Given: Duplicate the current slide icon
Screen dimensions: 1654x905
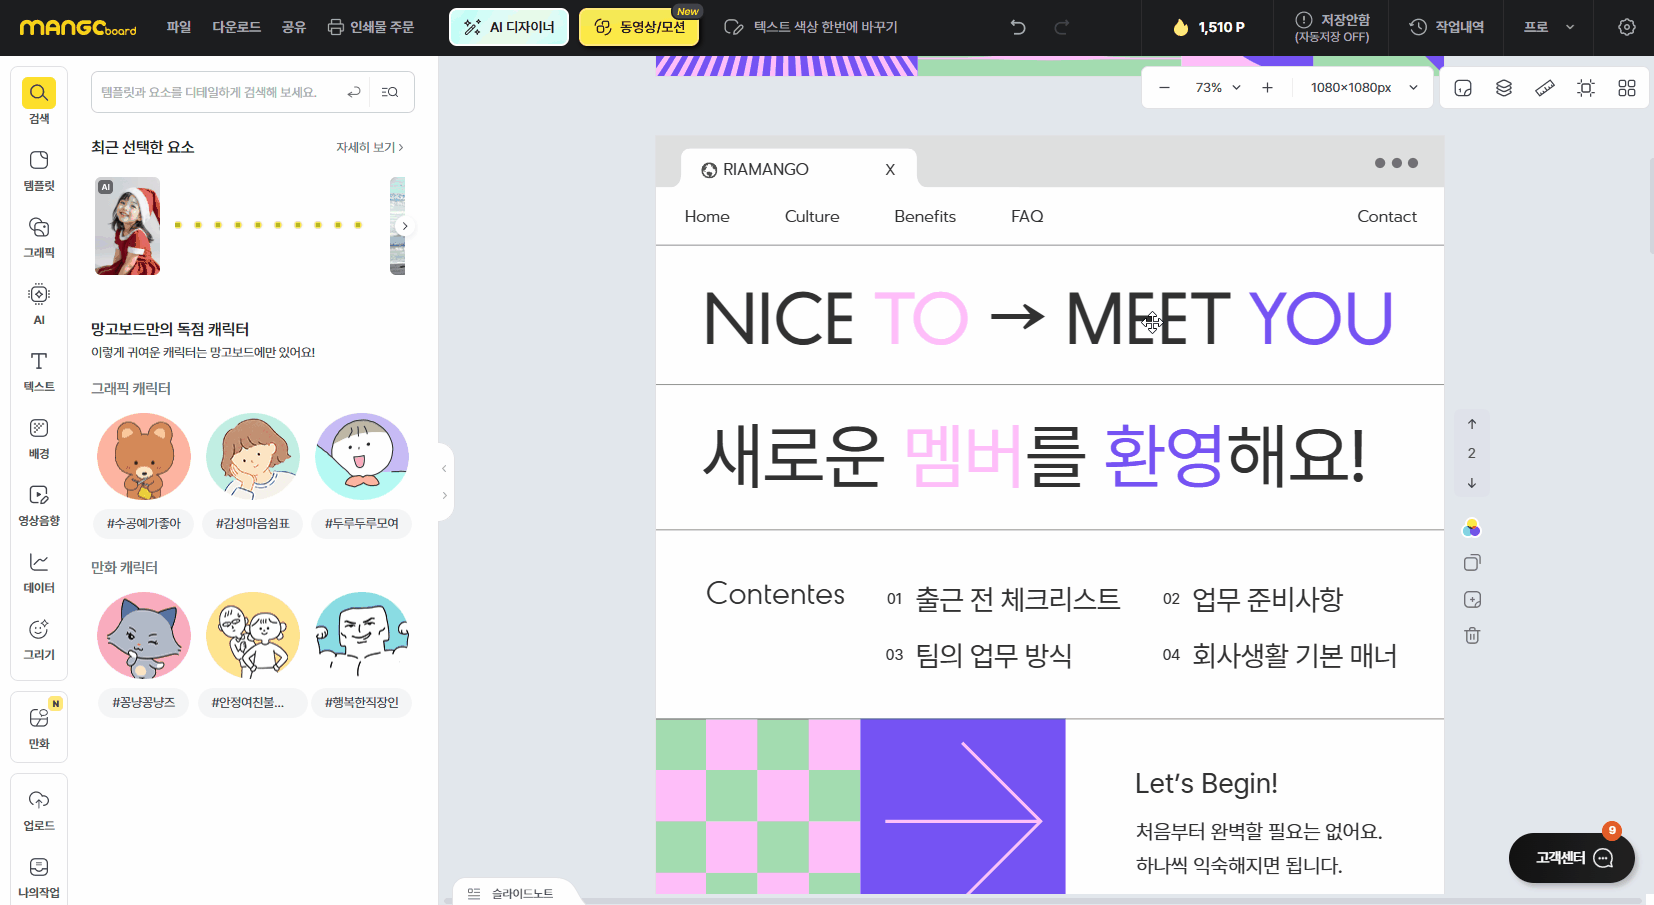Looking at the screenshot, I should (1472, 563).
